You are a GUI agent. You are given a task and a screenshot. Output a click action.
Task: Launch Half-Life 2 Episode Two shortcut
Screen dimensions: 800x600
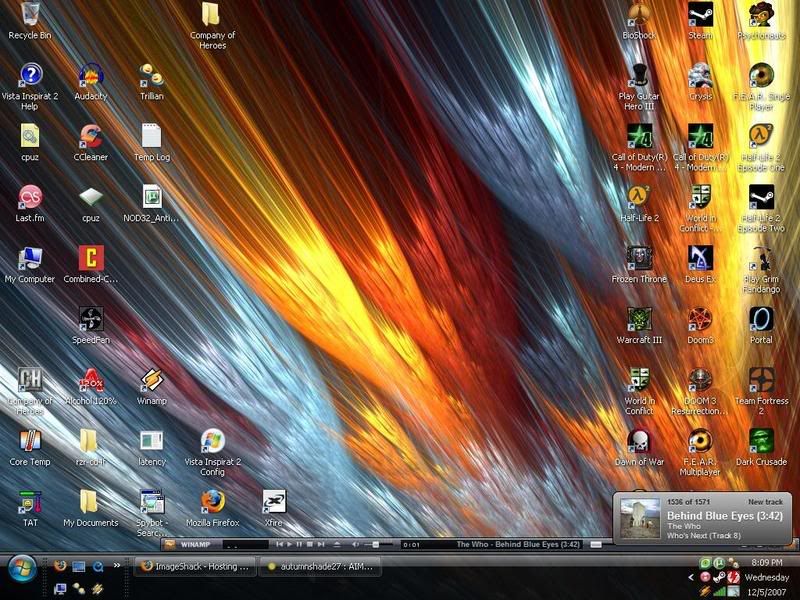point(761,209)
